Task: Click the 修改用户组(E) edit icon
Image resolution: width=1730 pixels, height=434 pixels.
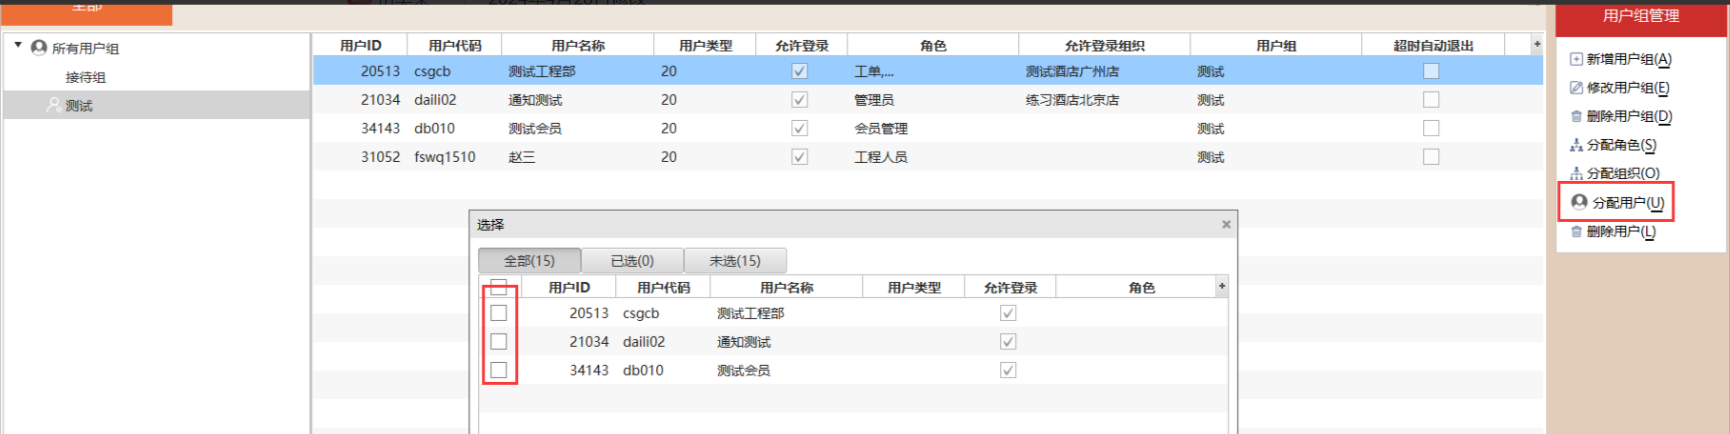Action: point(1576,88)
